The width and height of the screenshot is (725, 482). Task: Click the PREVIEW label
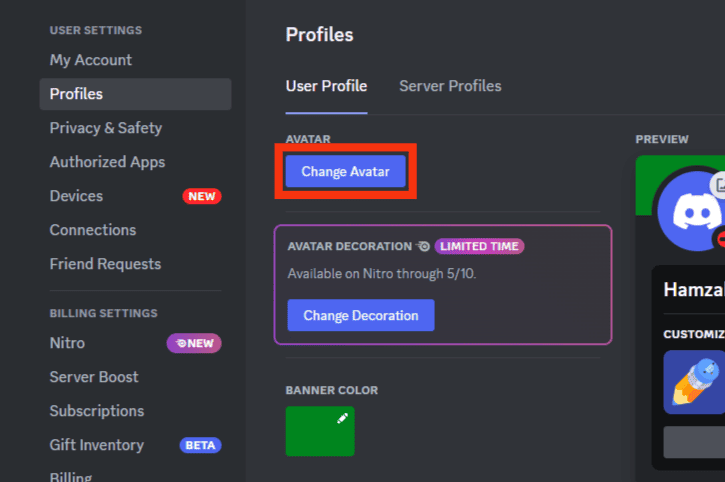pyautogui.click(x=662, y=139)
